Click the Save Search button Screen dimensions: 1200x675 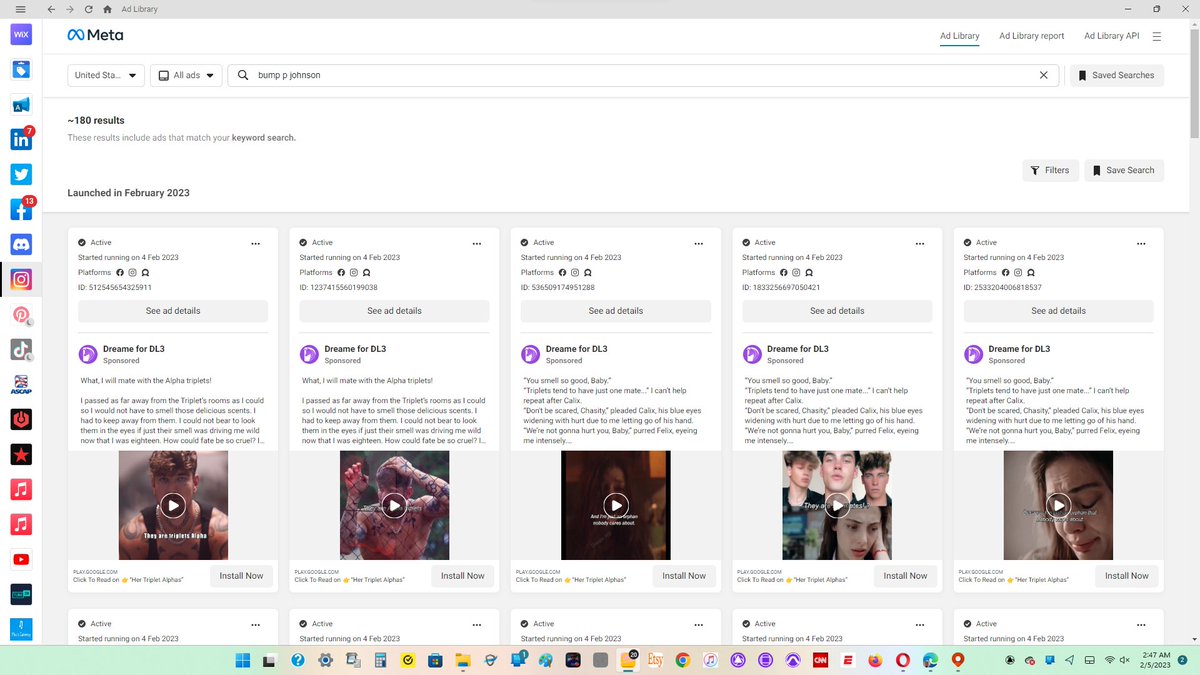[x=1124, y=170]
